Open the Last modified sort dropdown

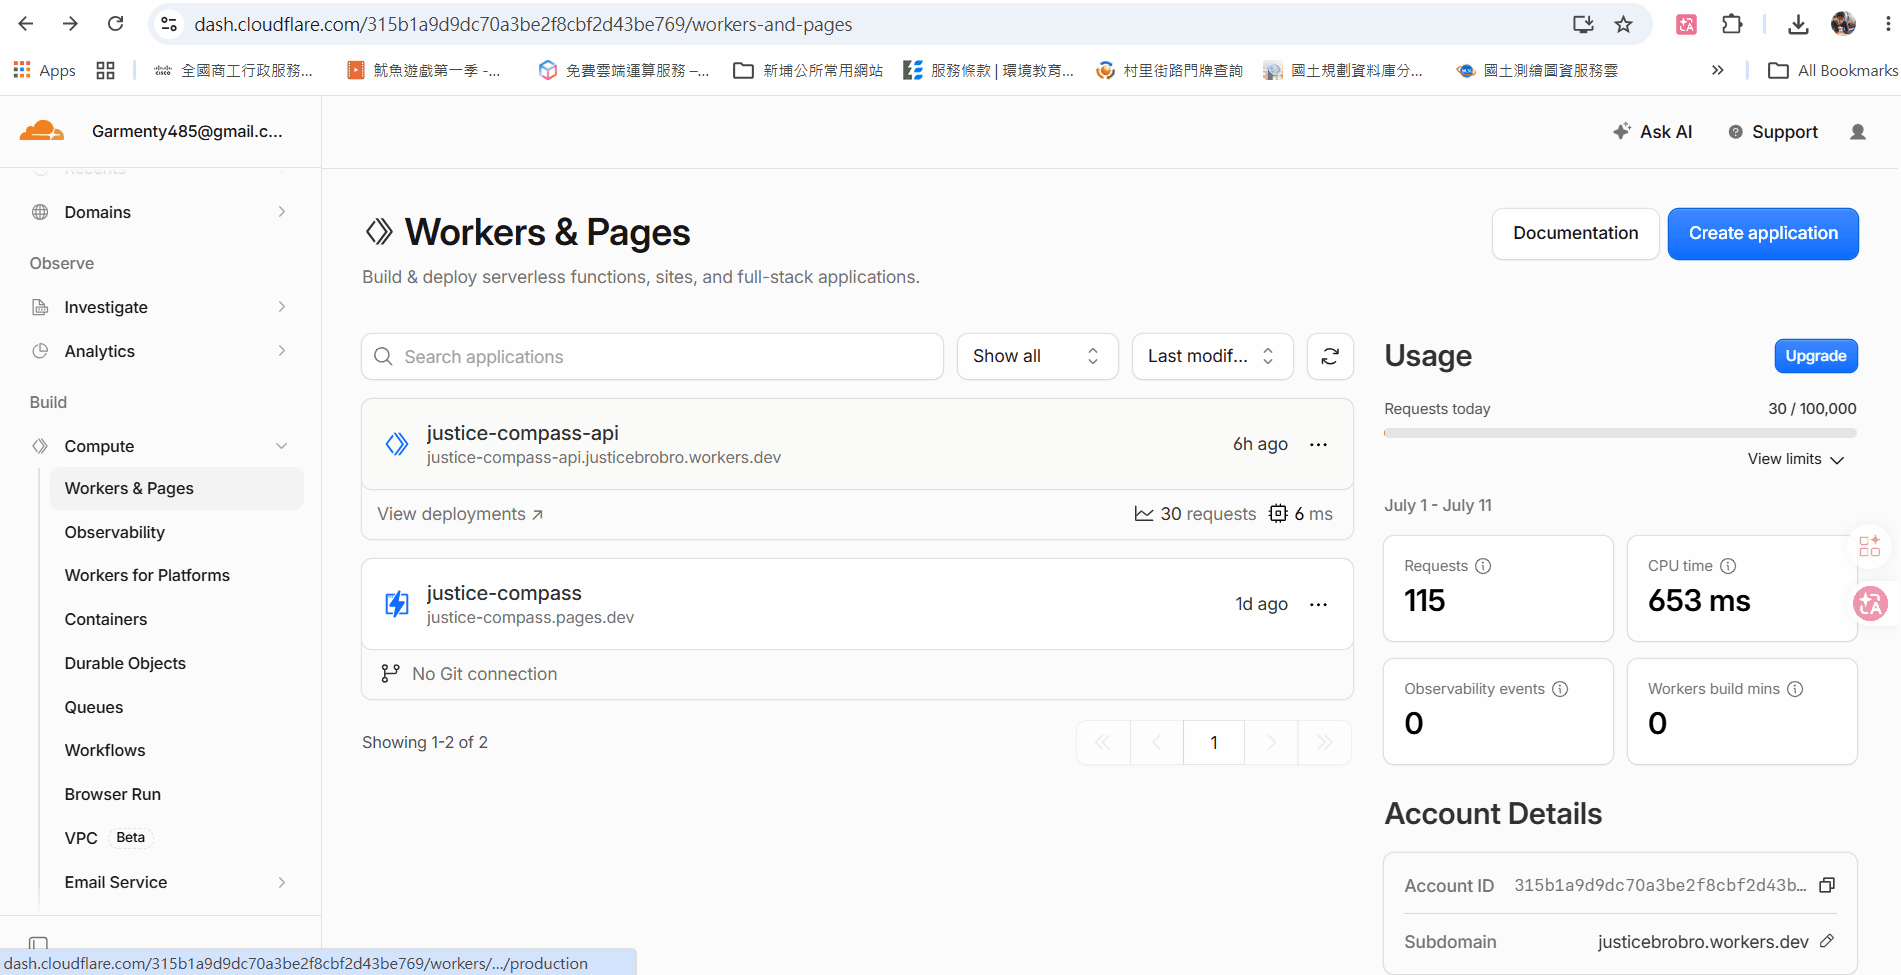1212,357
